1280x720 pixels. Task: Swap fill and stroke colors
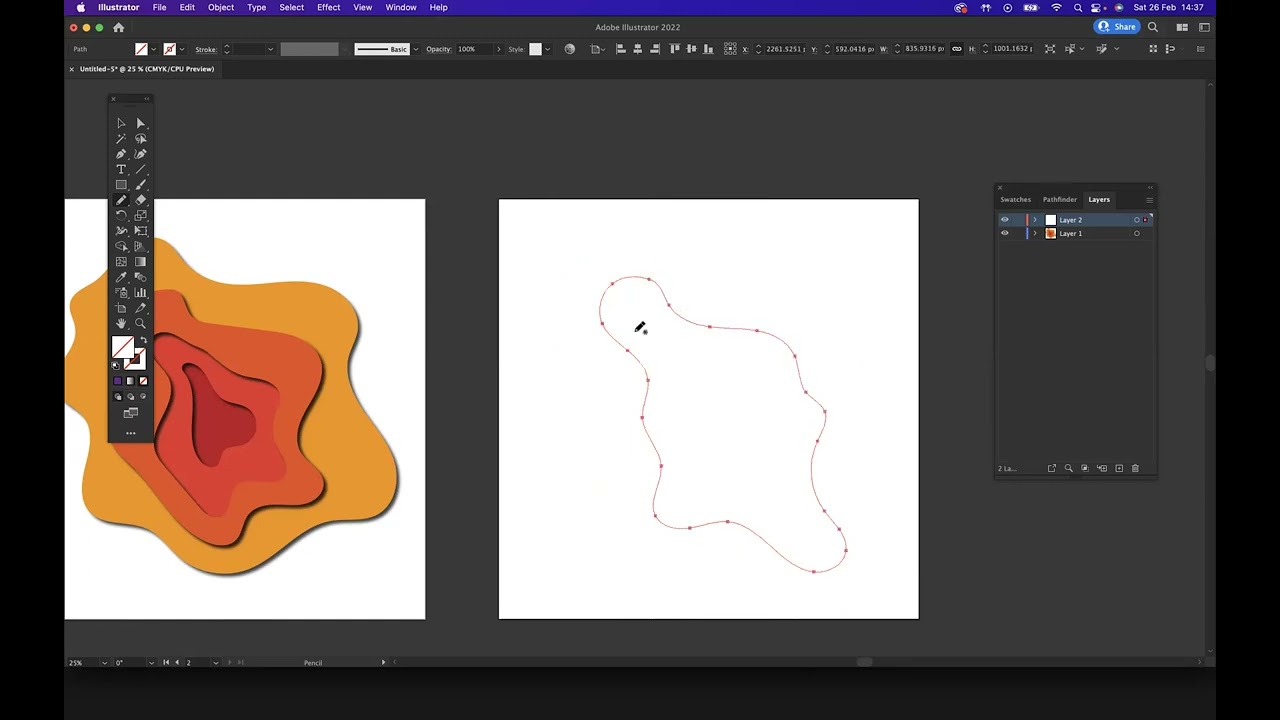tap(143, 341)
